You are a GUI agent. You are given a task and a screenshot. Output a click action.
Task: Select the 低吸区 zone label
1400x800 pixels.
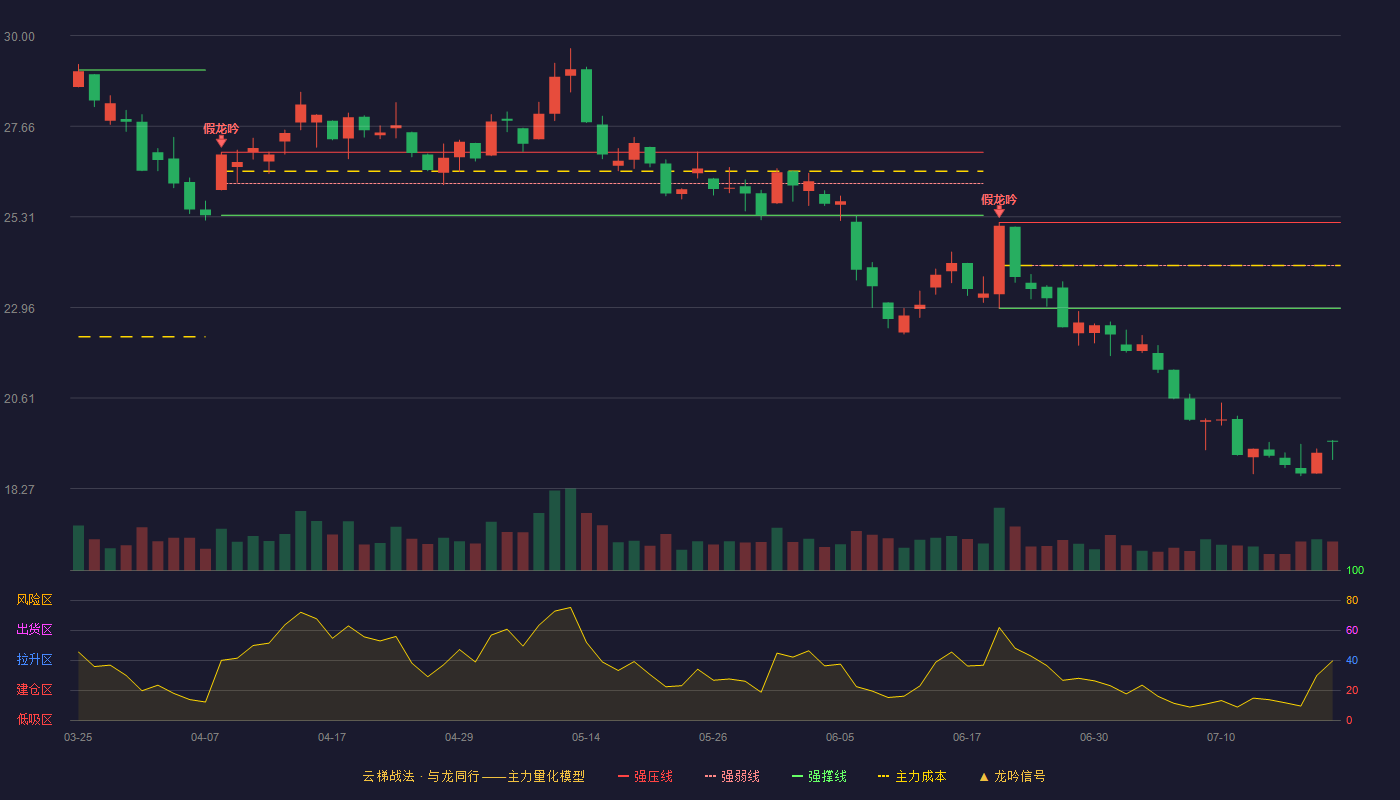click(x=34, y=719)
